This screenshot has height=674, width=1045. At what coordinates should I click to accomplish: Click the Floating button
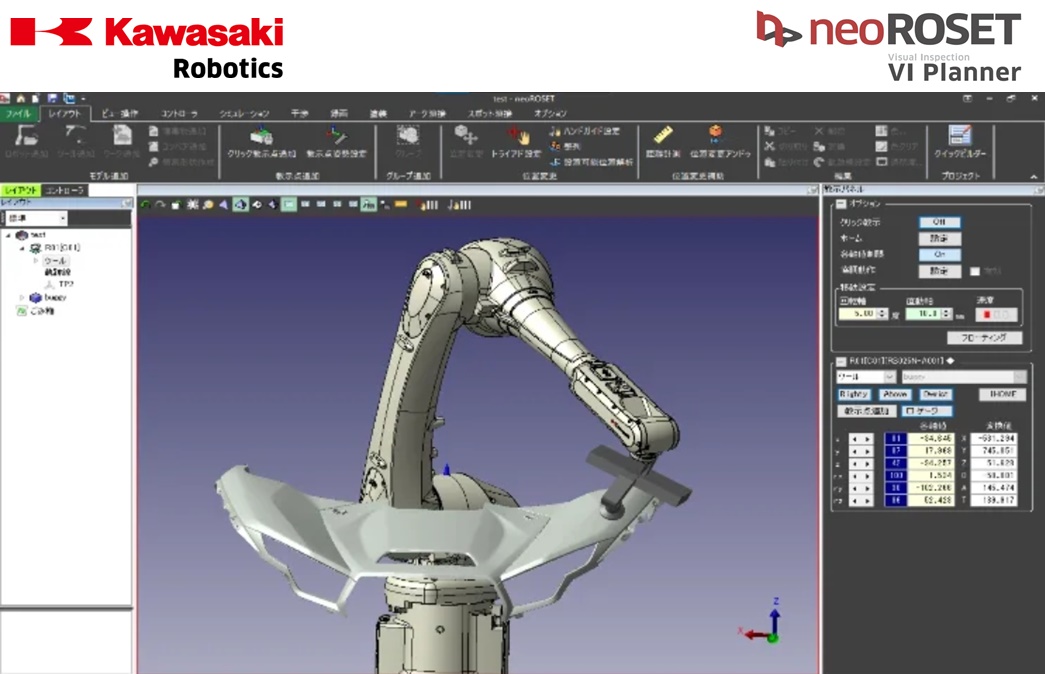click(983, 338)
